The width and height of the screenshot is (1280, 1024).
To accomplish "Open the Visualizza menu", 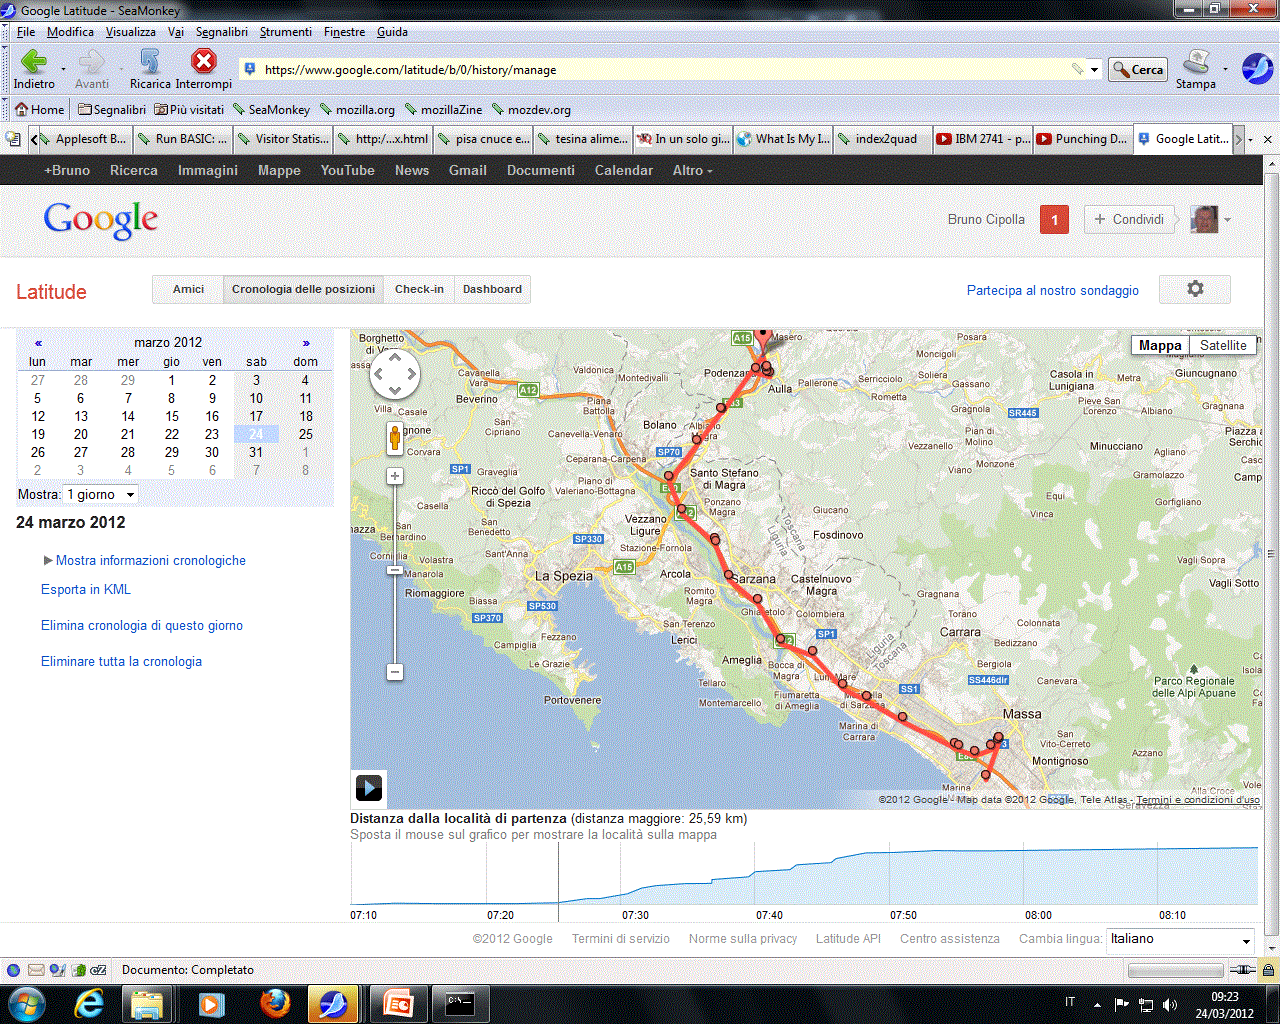I will 131,32.
